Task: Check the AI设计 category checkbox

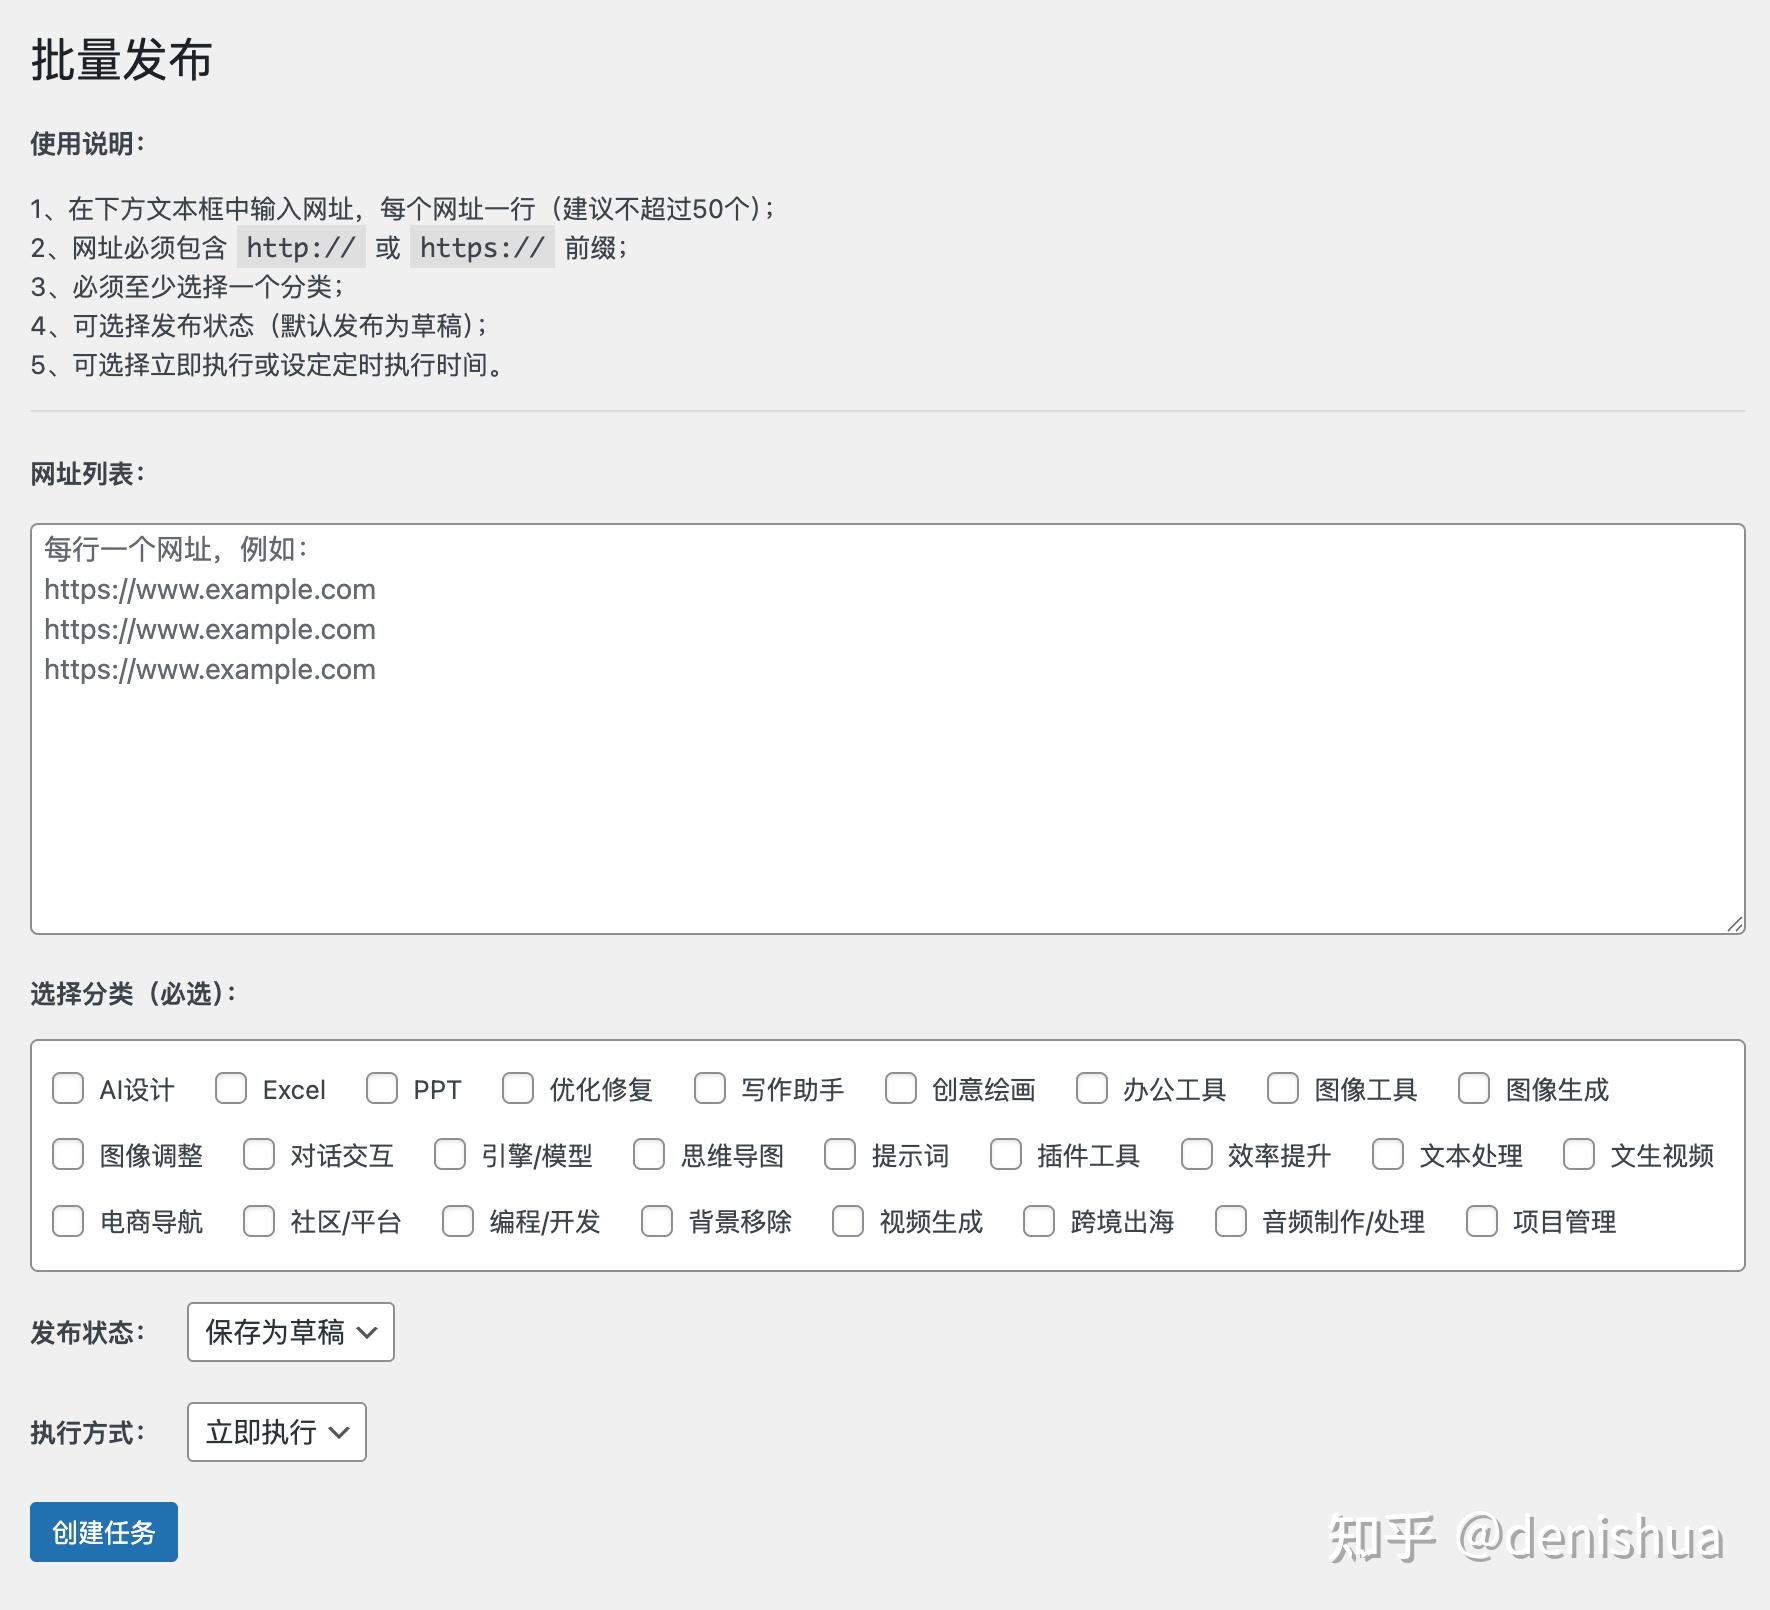Action: click(68, 1088)
